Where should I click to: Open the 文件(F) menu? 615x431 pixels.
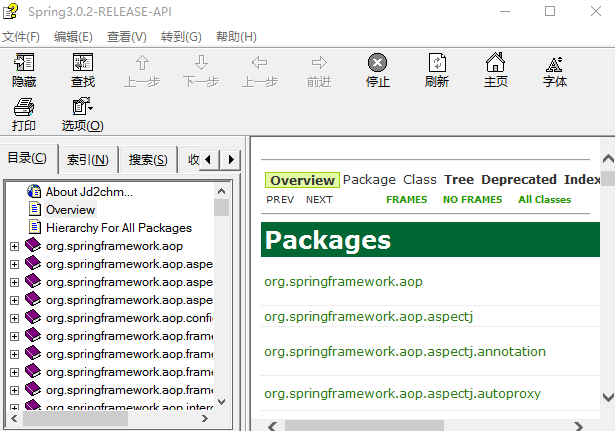pyautogui.click(x=21, y=37)
